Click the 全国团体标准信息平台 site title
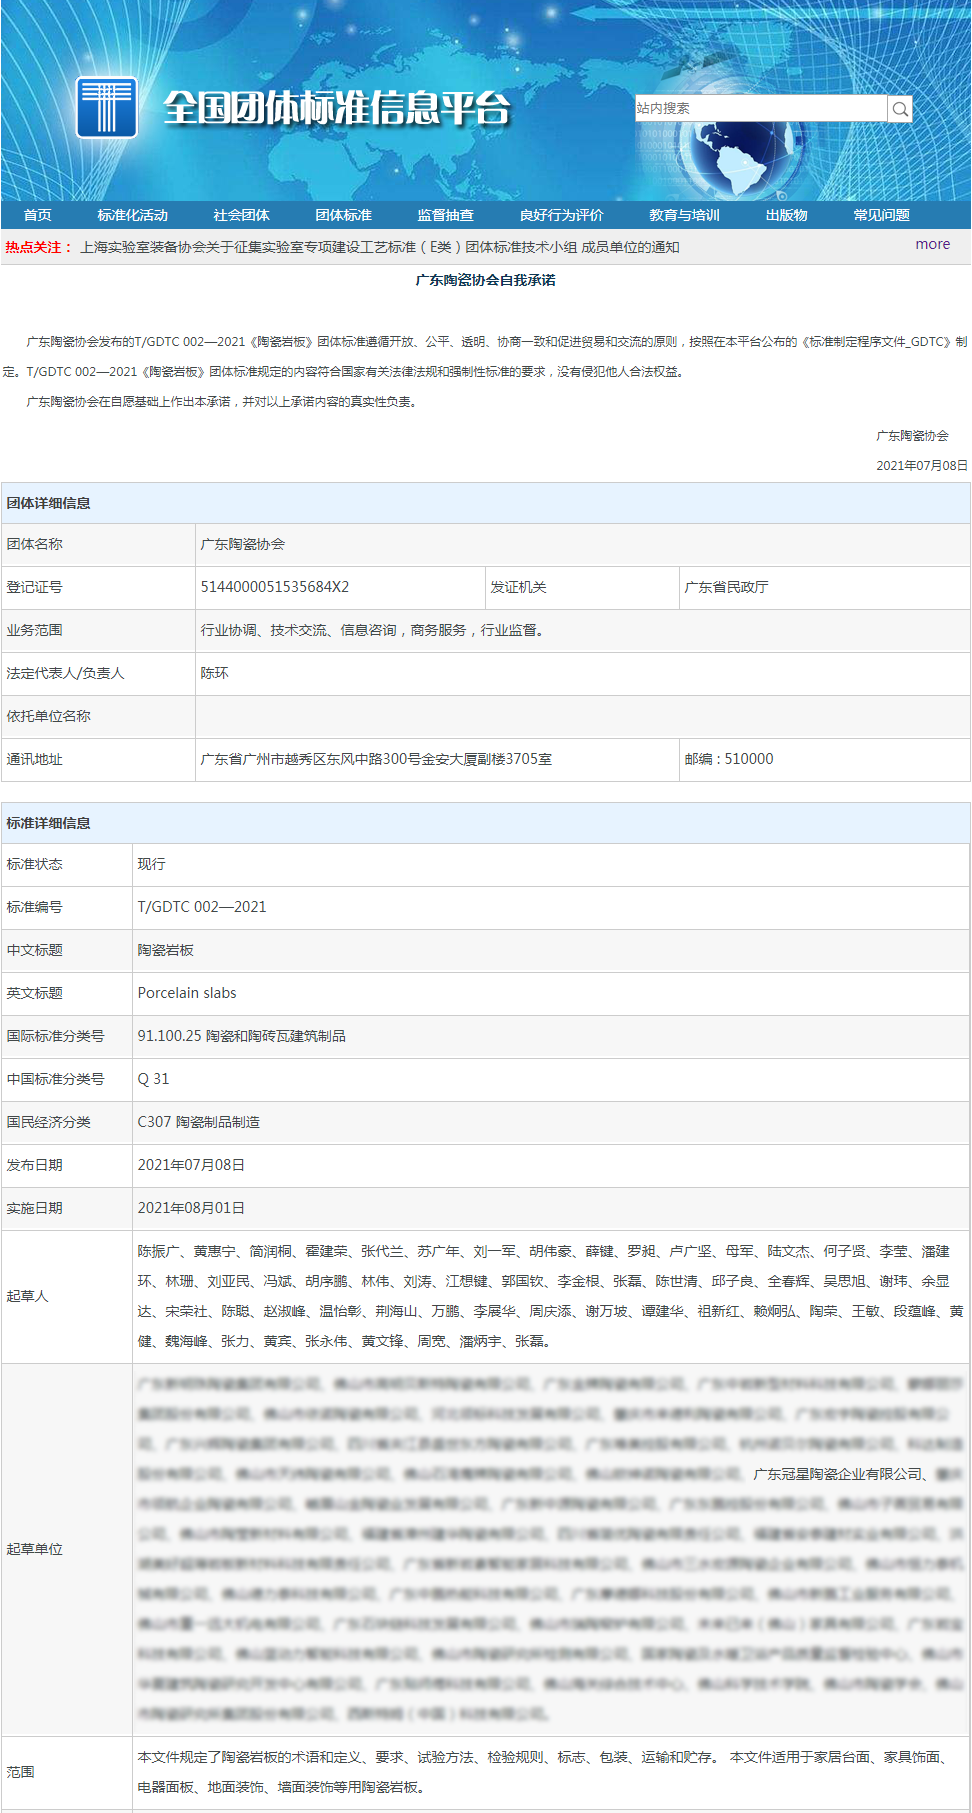Viewport: 972px width, 1813px height. coord(337,108)
